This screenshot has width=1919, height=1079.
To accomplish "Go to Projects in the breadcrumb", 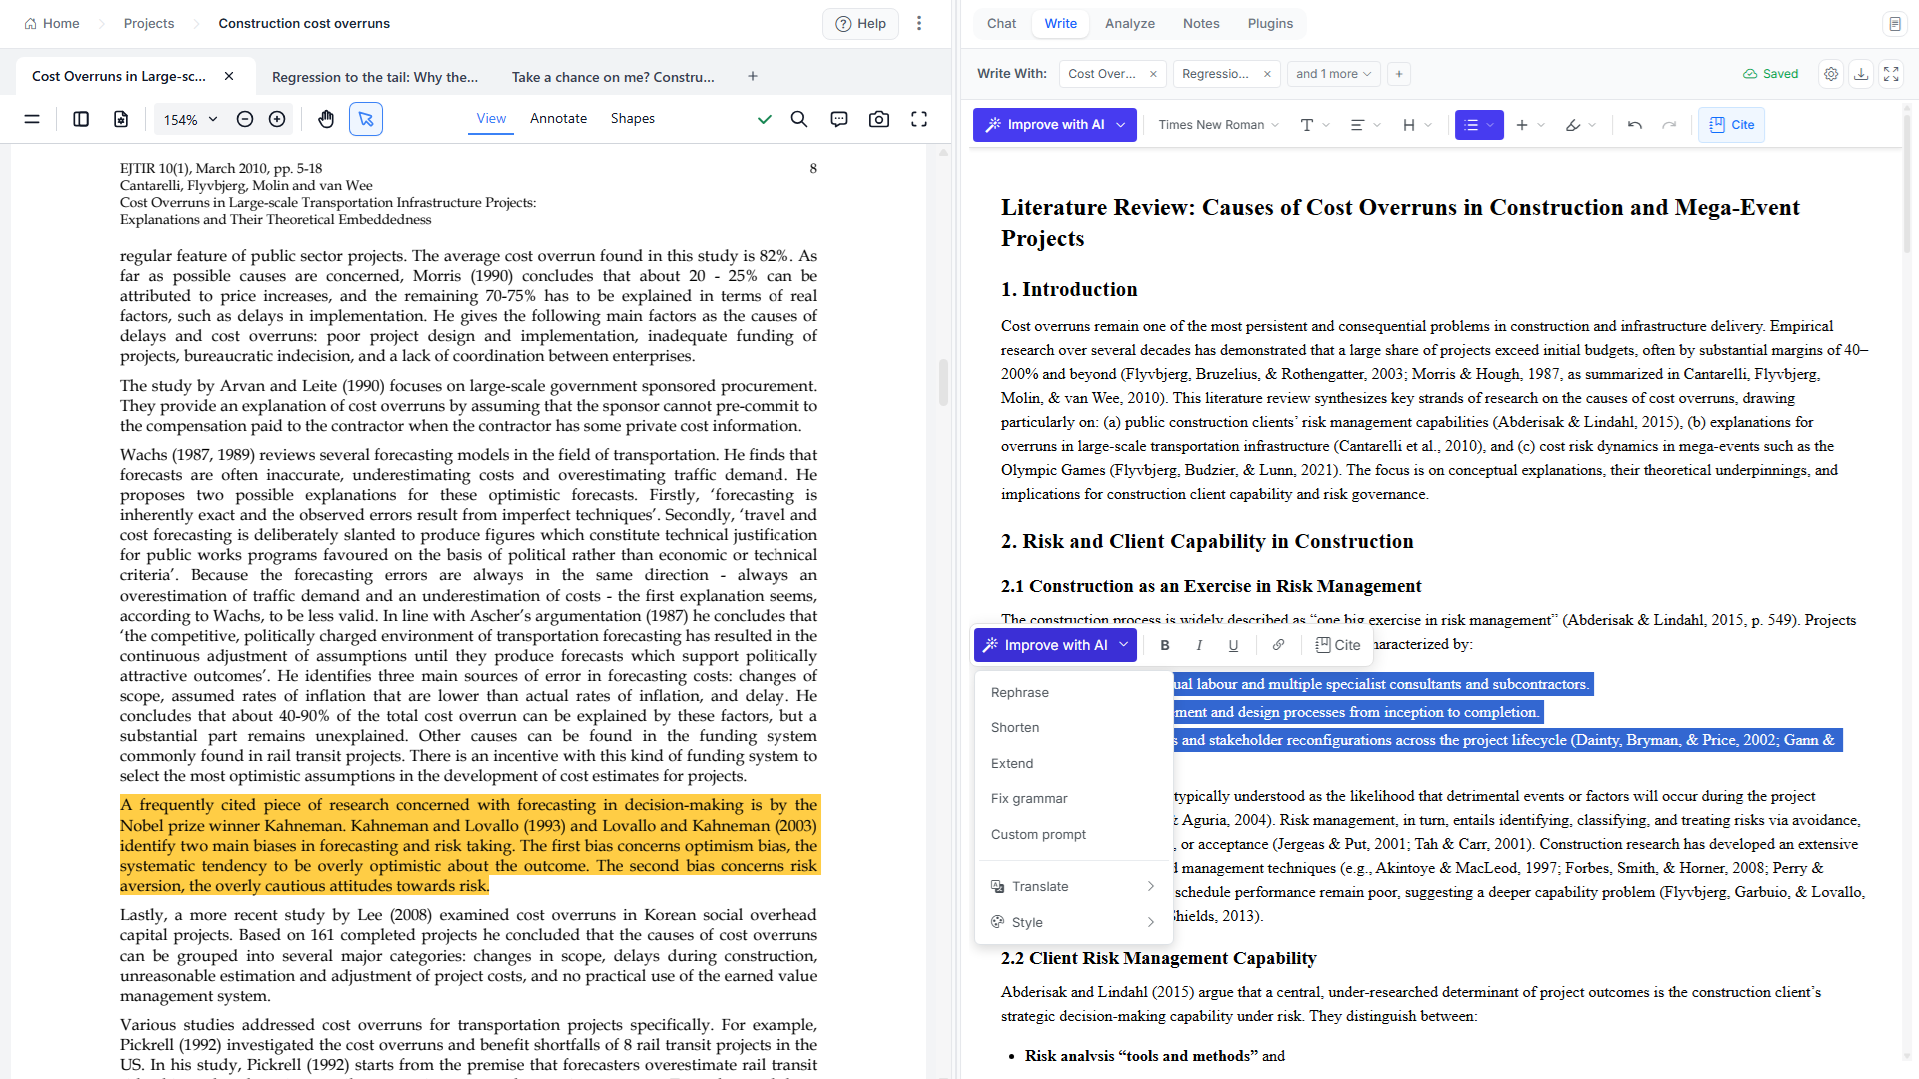I will click(x=149, y=23).
